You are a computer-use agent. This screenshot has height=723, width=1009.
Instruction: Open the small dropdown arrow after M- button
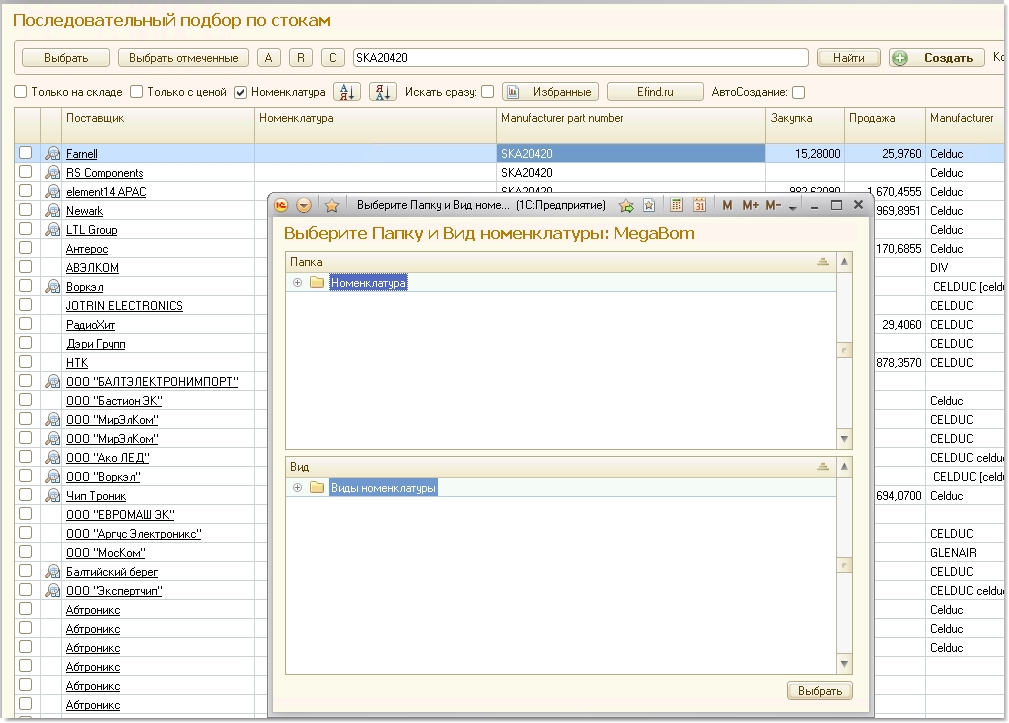(x=792, y=207)
